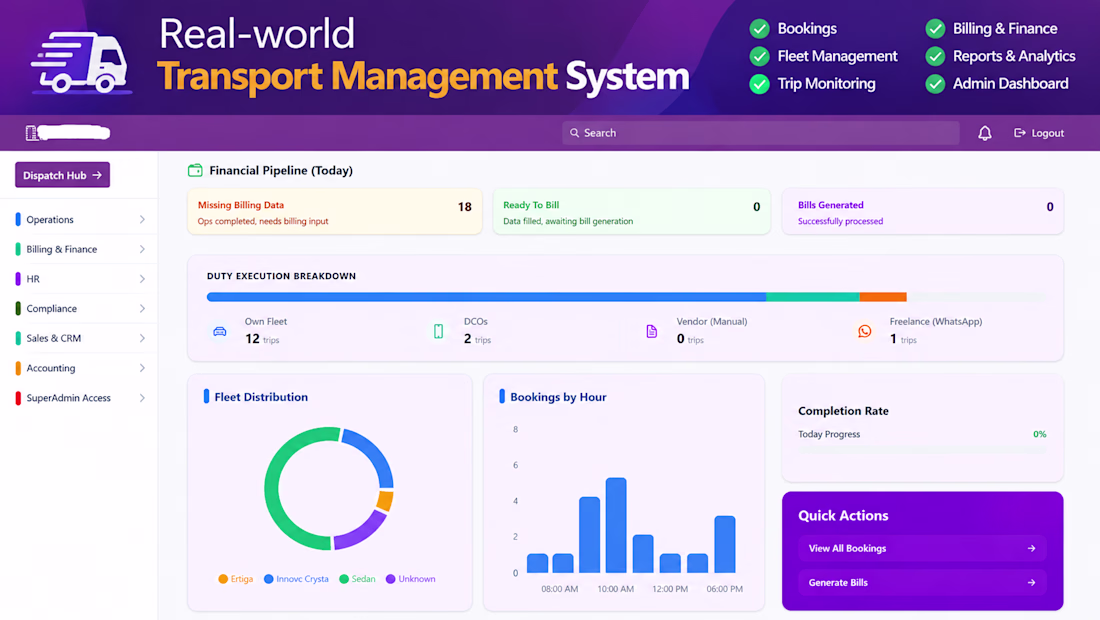
Task: Click the Unknown legend label
Action: point(417,579)
